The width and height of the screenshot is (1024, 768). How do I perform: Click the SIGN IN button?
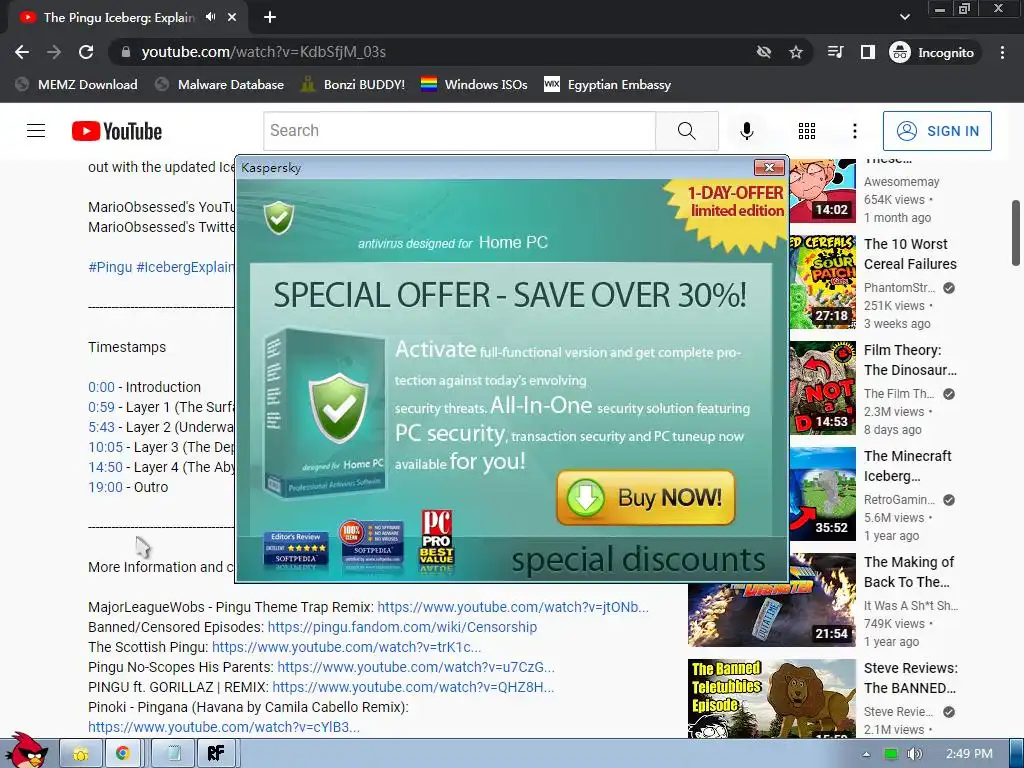[x=937, y=131]
